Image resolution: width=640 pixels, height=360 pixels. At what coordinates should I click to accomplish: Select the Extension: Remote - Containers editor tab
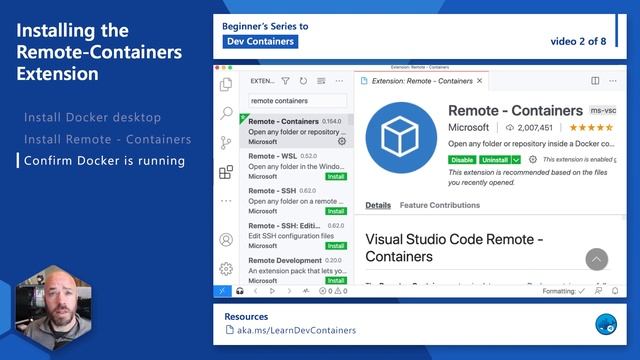coord(422,81)
